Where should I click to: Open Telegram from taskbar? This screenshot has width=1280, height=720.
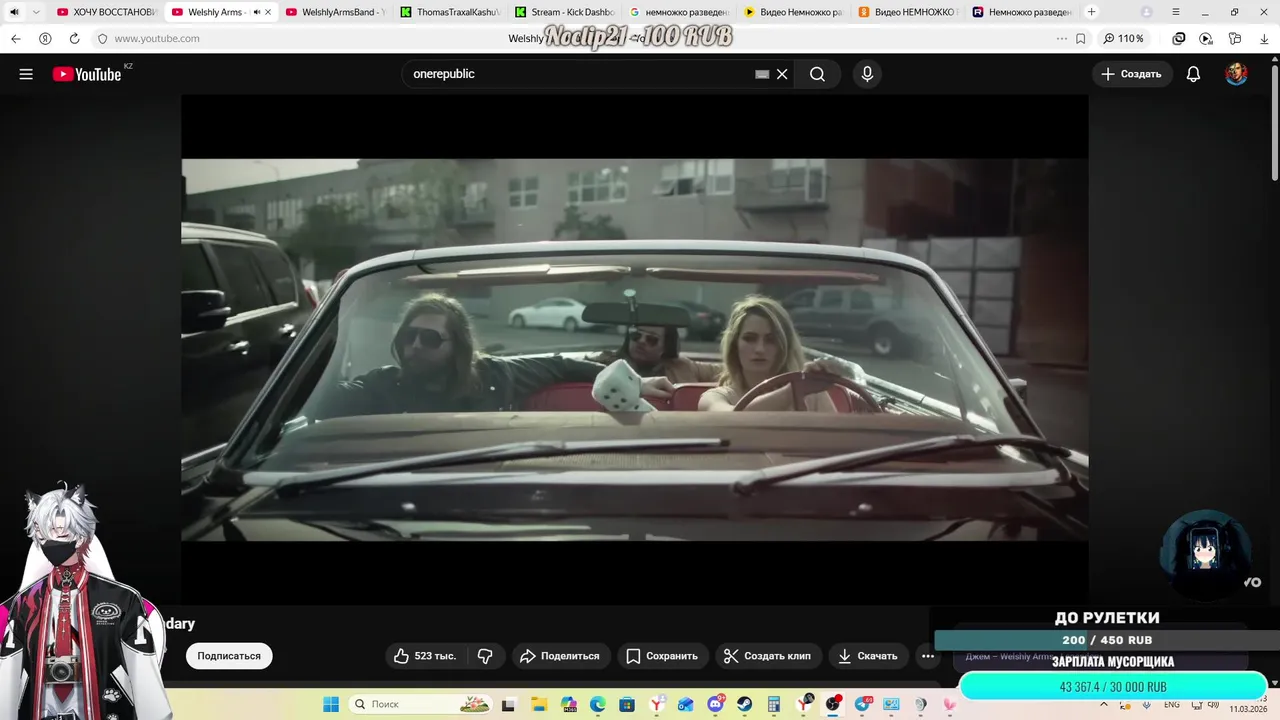click(862, 704)
